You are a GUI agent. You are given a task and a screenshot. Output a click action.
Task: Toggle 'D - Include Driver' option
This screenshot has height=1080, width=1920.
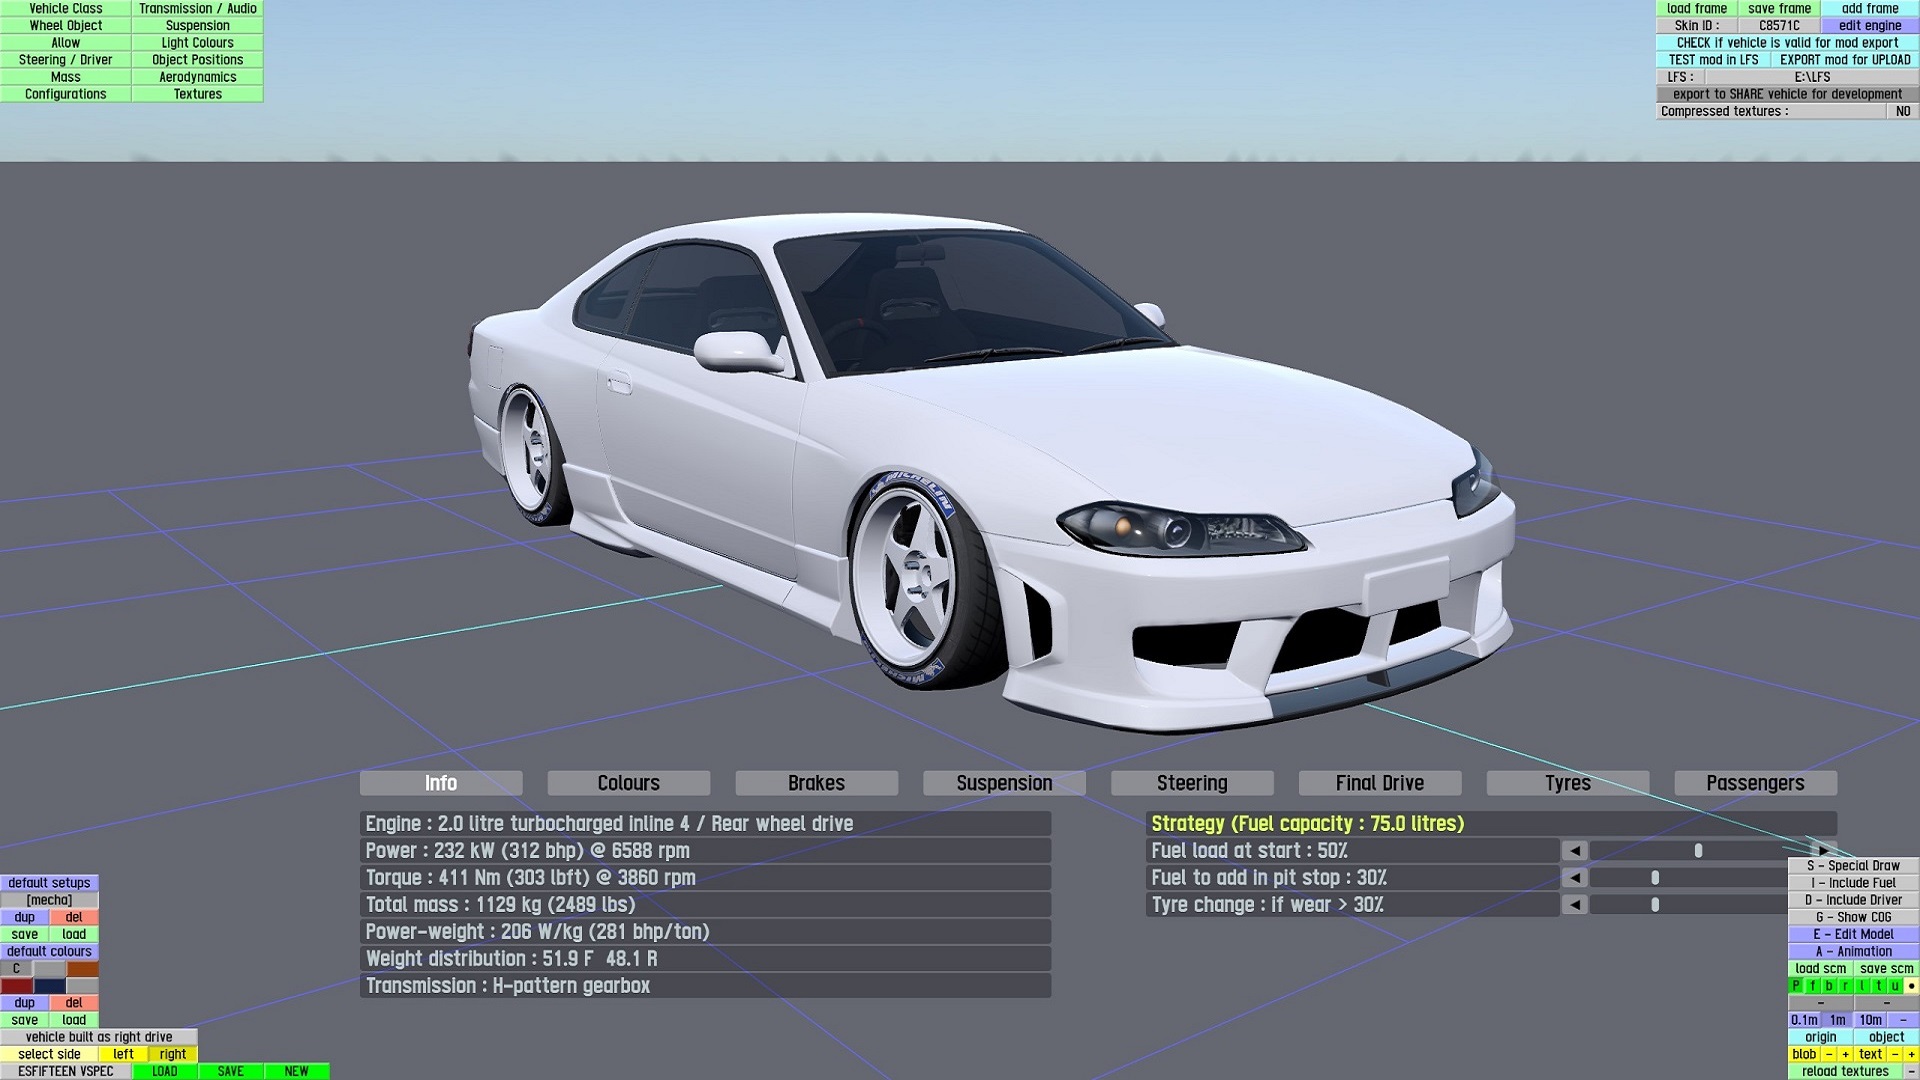click(1853, 900)
